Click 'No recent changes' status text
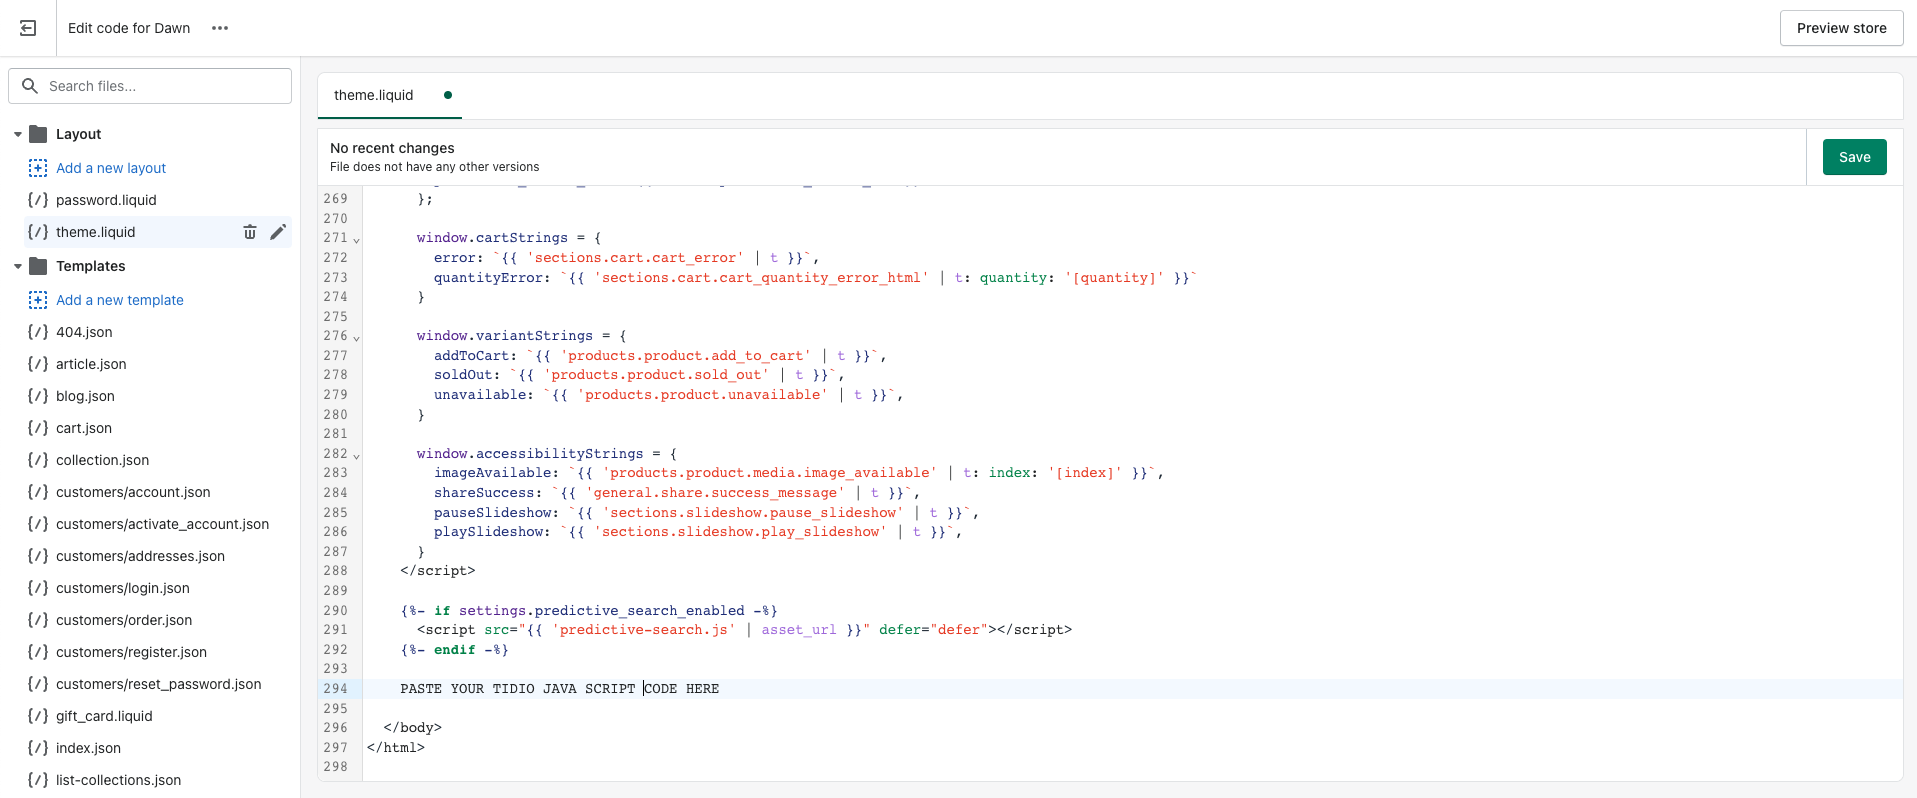This screenshot has height=798, width=1917. (392, 148)
